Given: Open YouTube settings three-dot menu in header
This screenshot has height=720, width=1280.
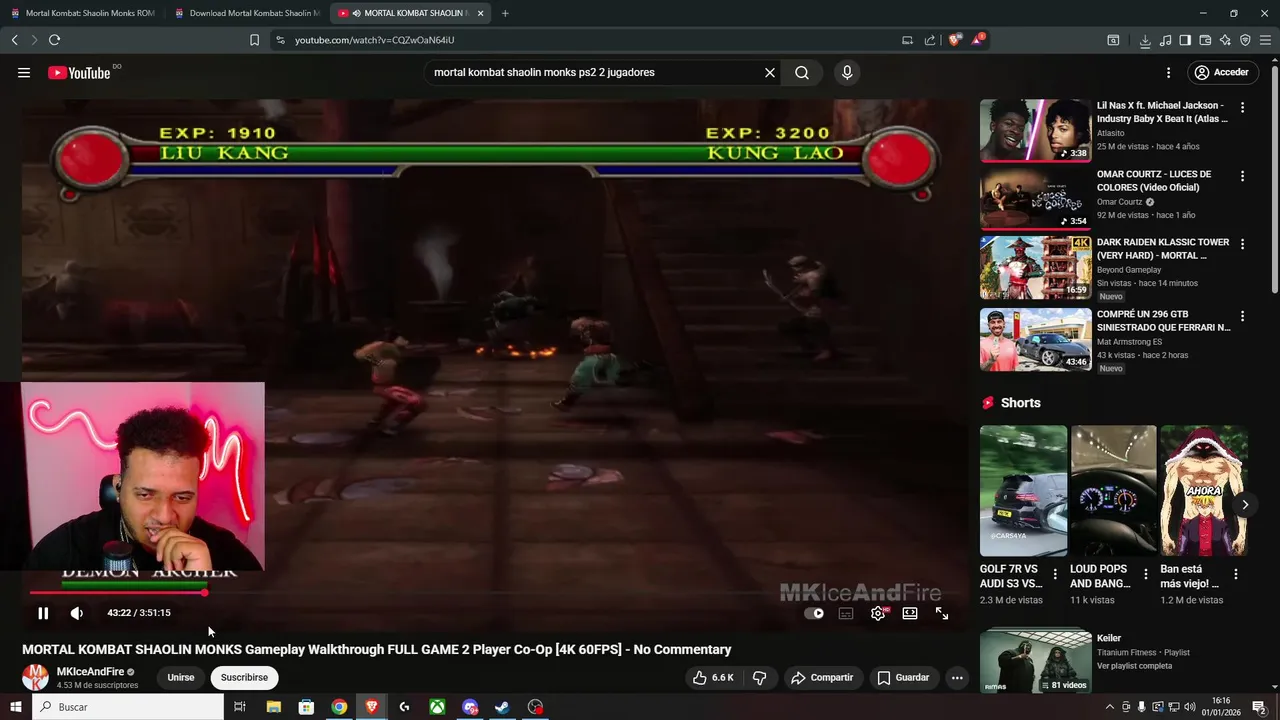Looking at the screenshot, I should 1168,72.
